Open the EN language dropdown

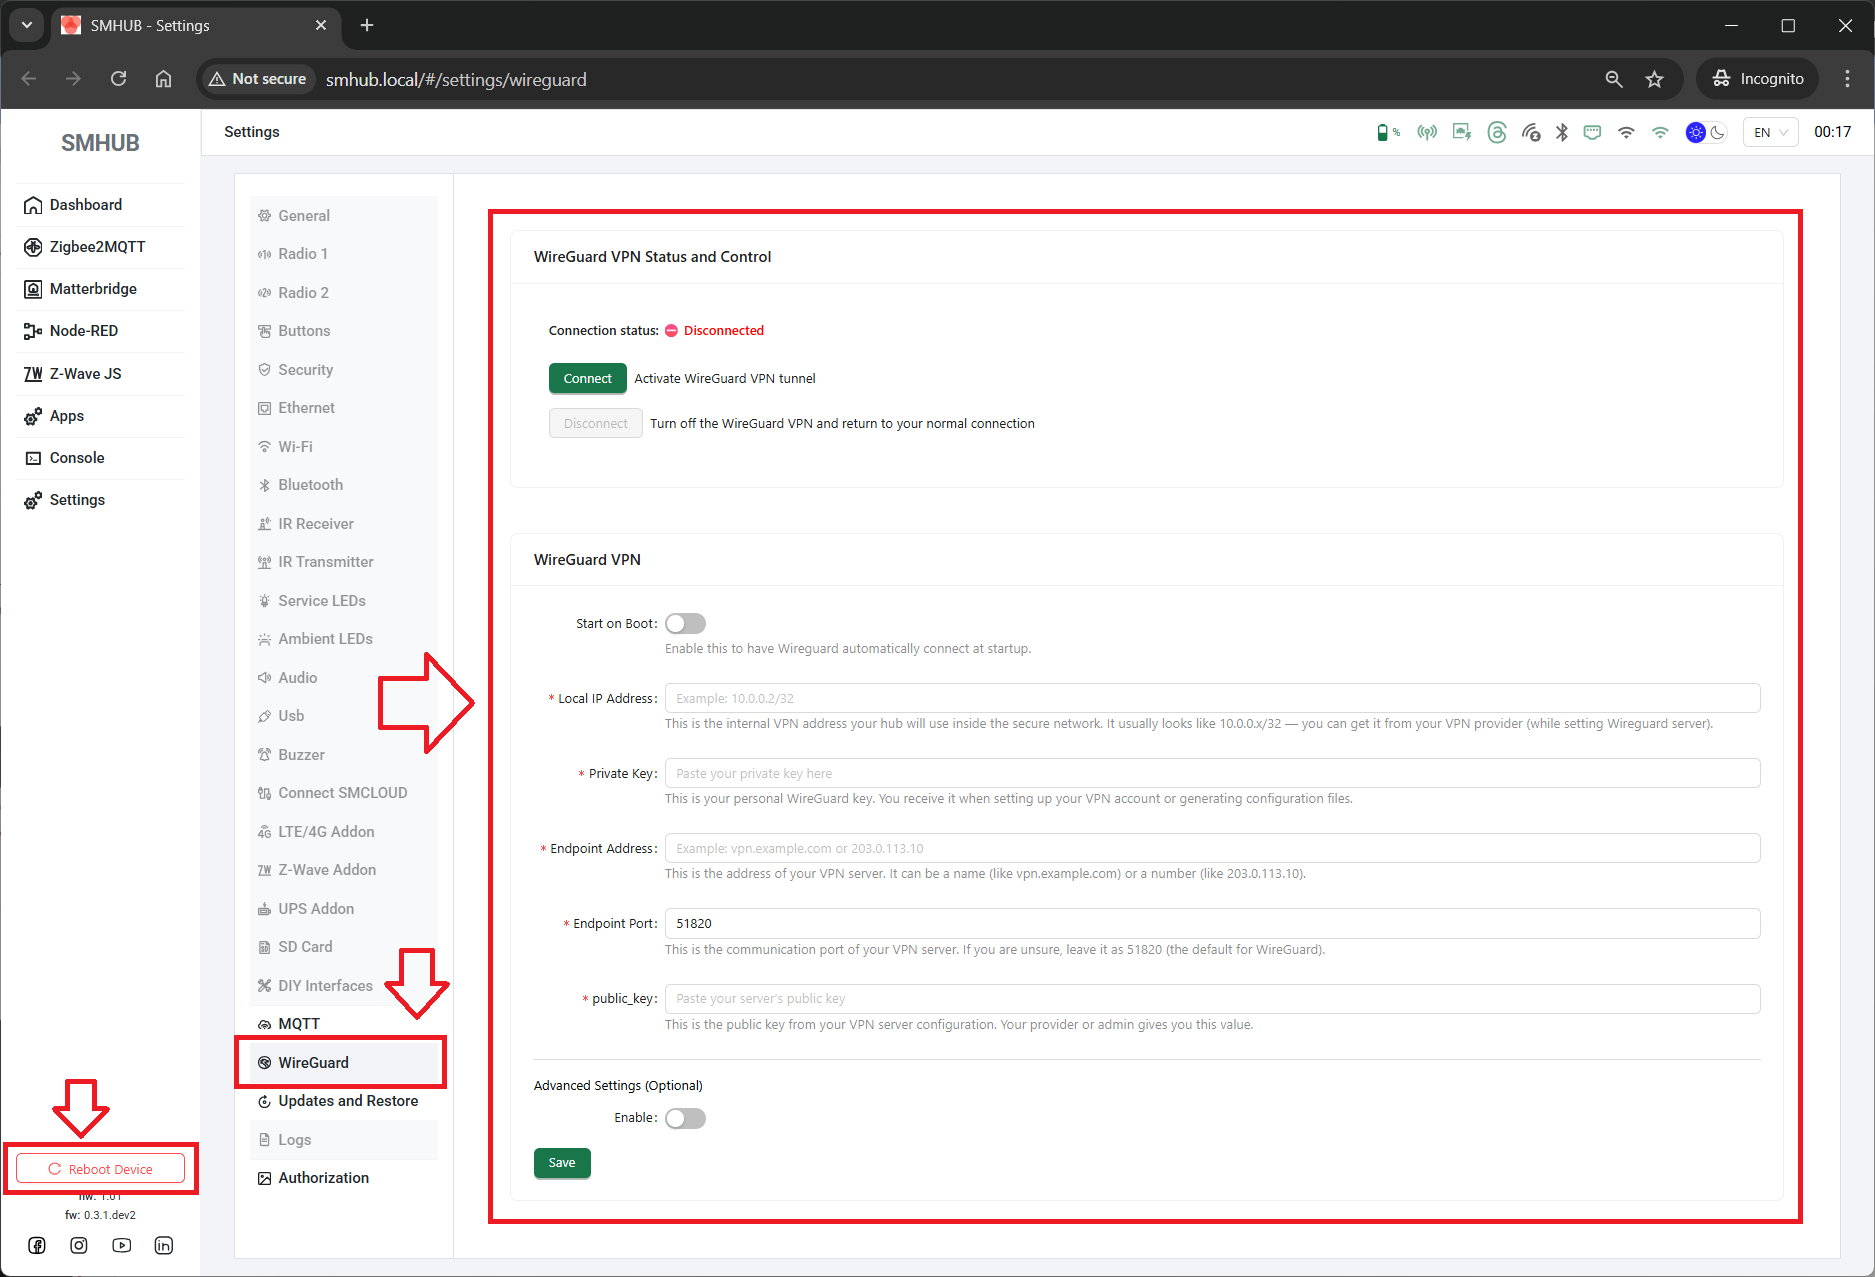1770,132
